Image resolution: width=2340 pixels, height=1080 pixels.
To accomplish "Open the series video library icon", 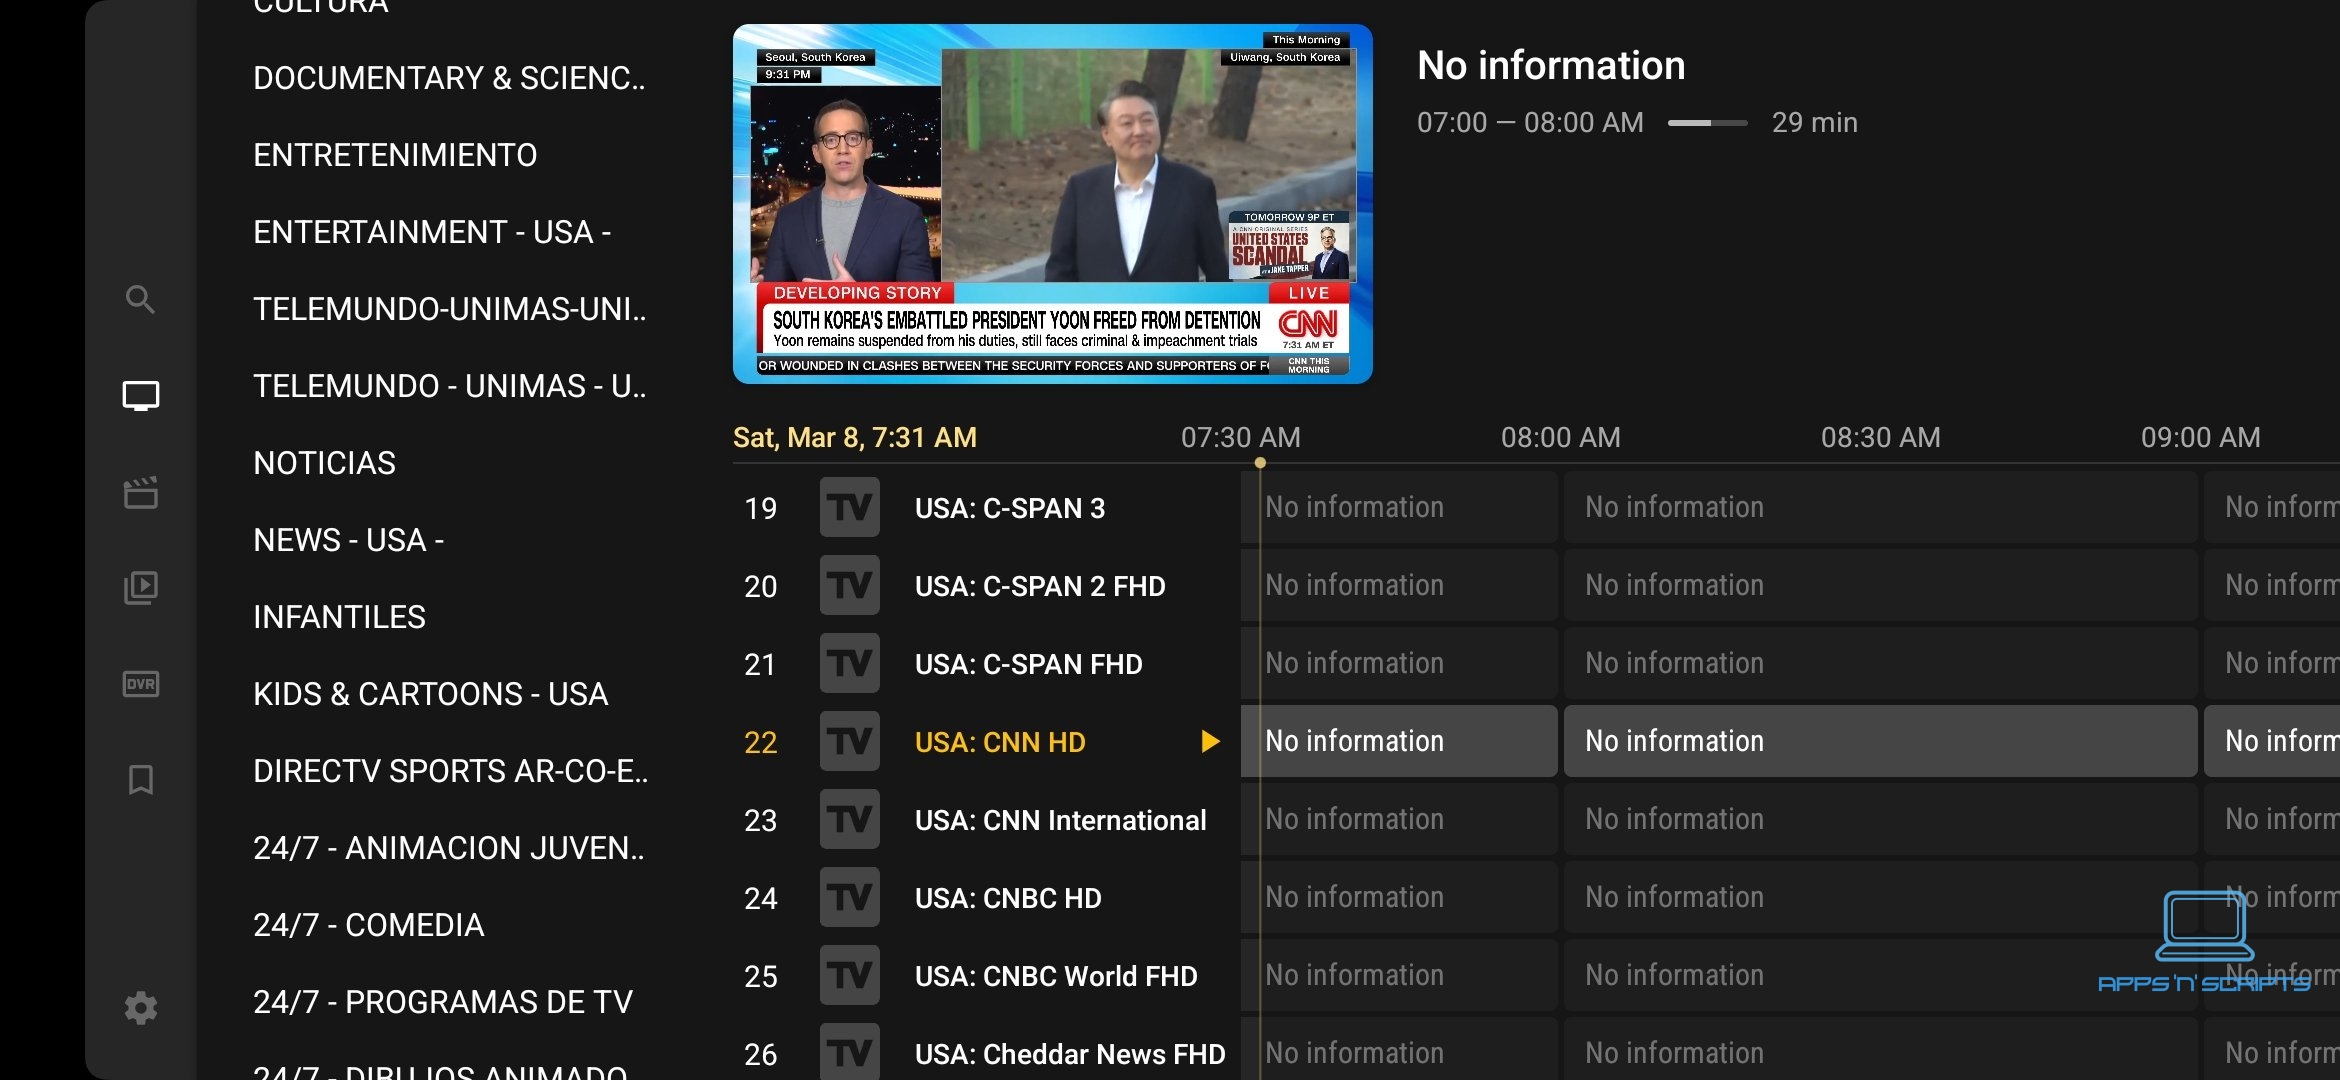I will (x=140, y=588).
